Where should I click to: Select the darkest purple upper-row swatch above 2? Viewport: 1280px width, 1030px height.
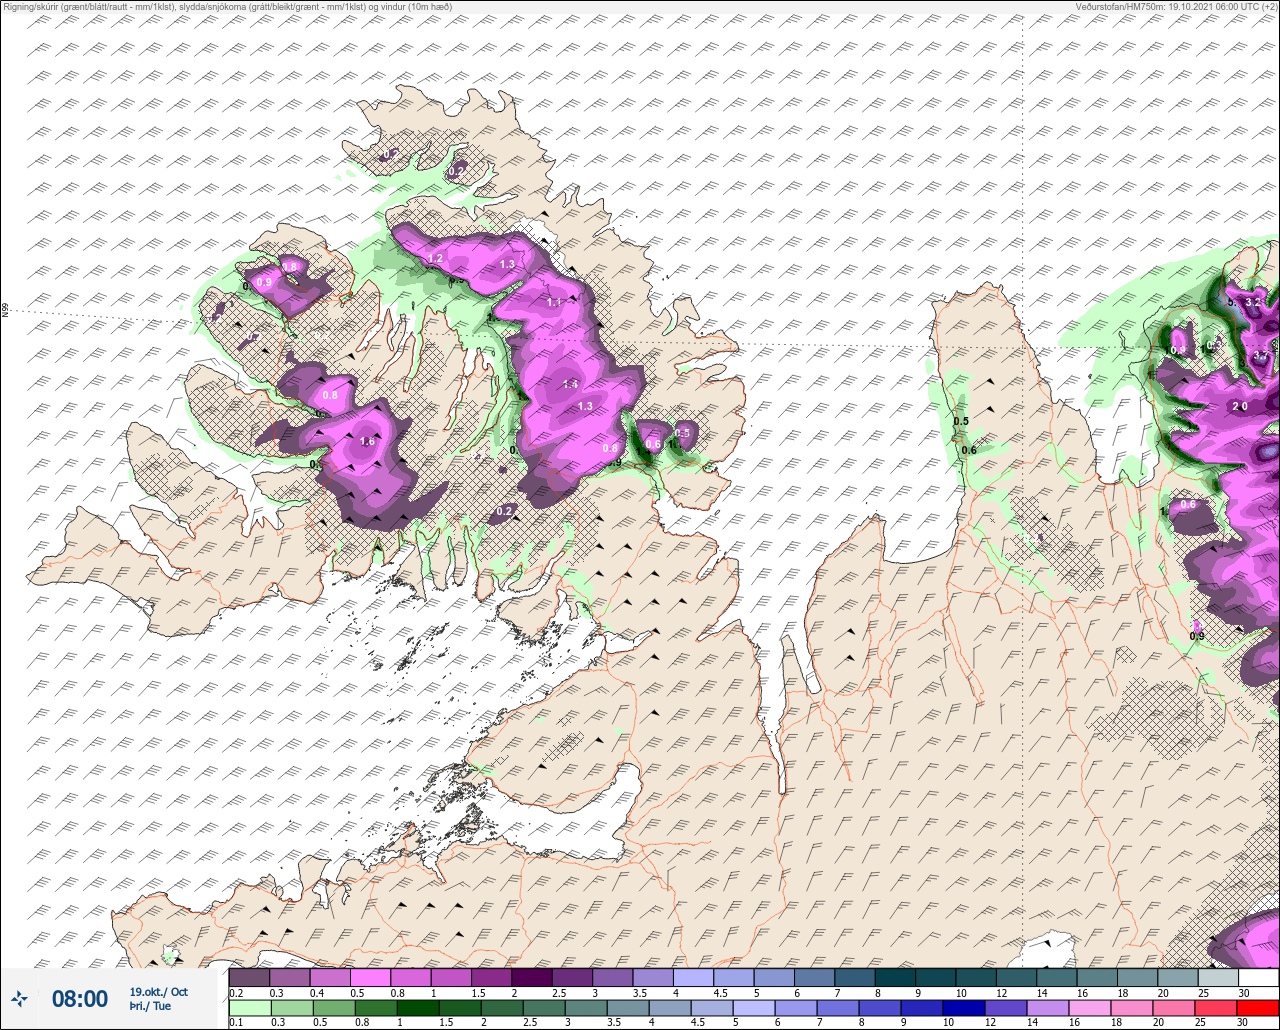coord(531,978)
